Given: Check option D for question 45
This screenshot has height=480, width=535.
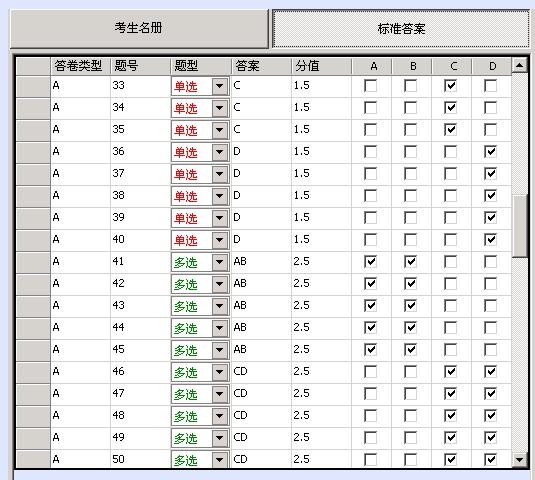Looking at the screenshot, I should point(490,350).
